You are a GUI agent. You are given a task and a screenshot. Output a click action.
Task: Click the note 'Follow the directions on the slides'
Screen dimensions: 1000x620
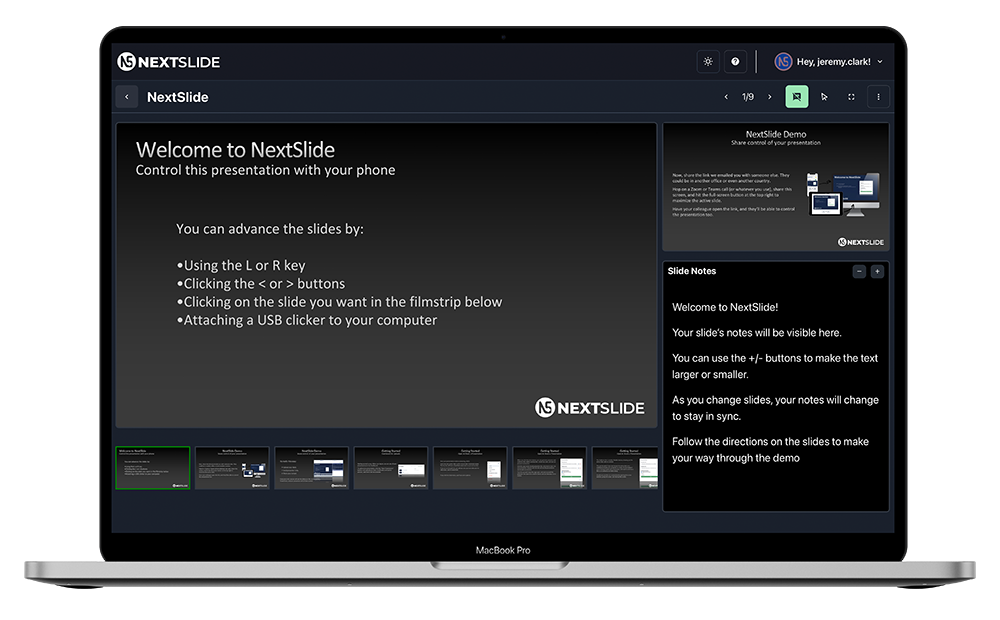pyautogui.click(x=770, y=450)
